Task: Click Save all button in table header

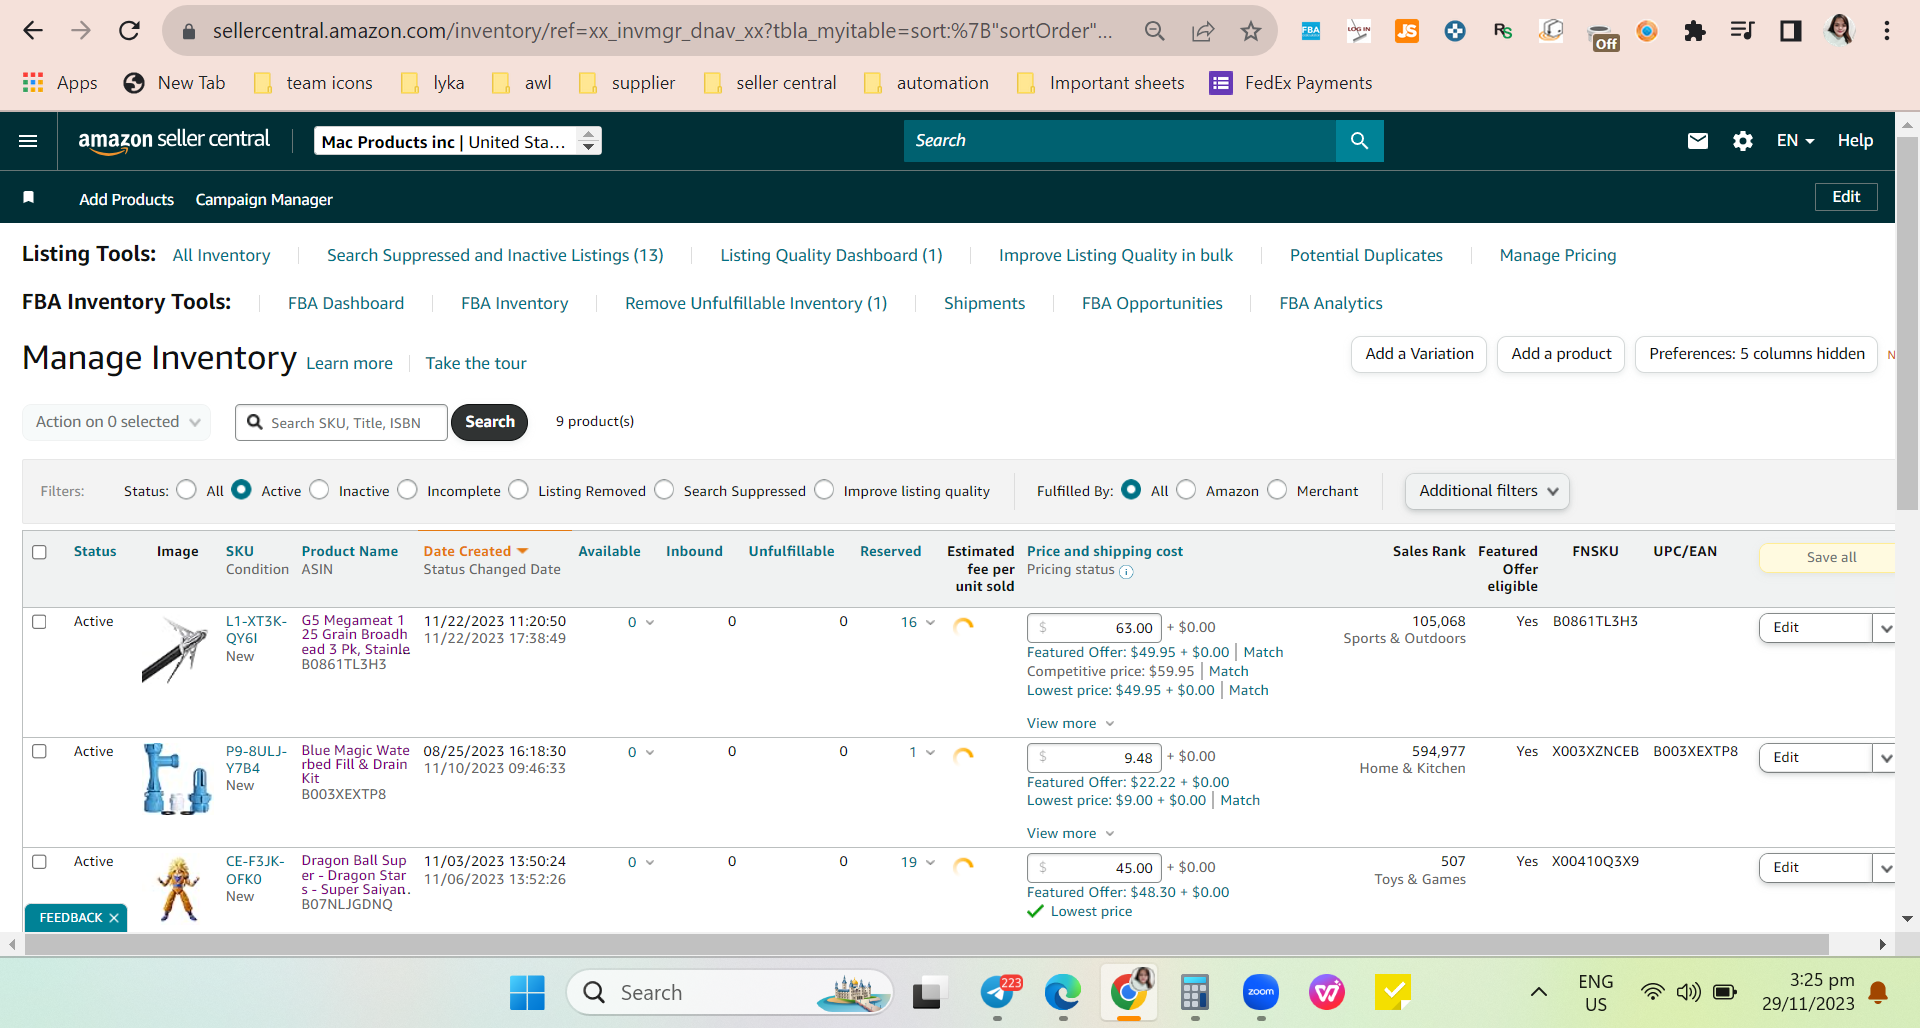Action: point(1830,557)
